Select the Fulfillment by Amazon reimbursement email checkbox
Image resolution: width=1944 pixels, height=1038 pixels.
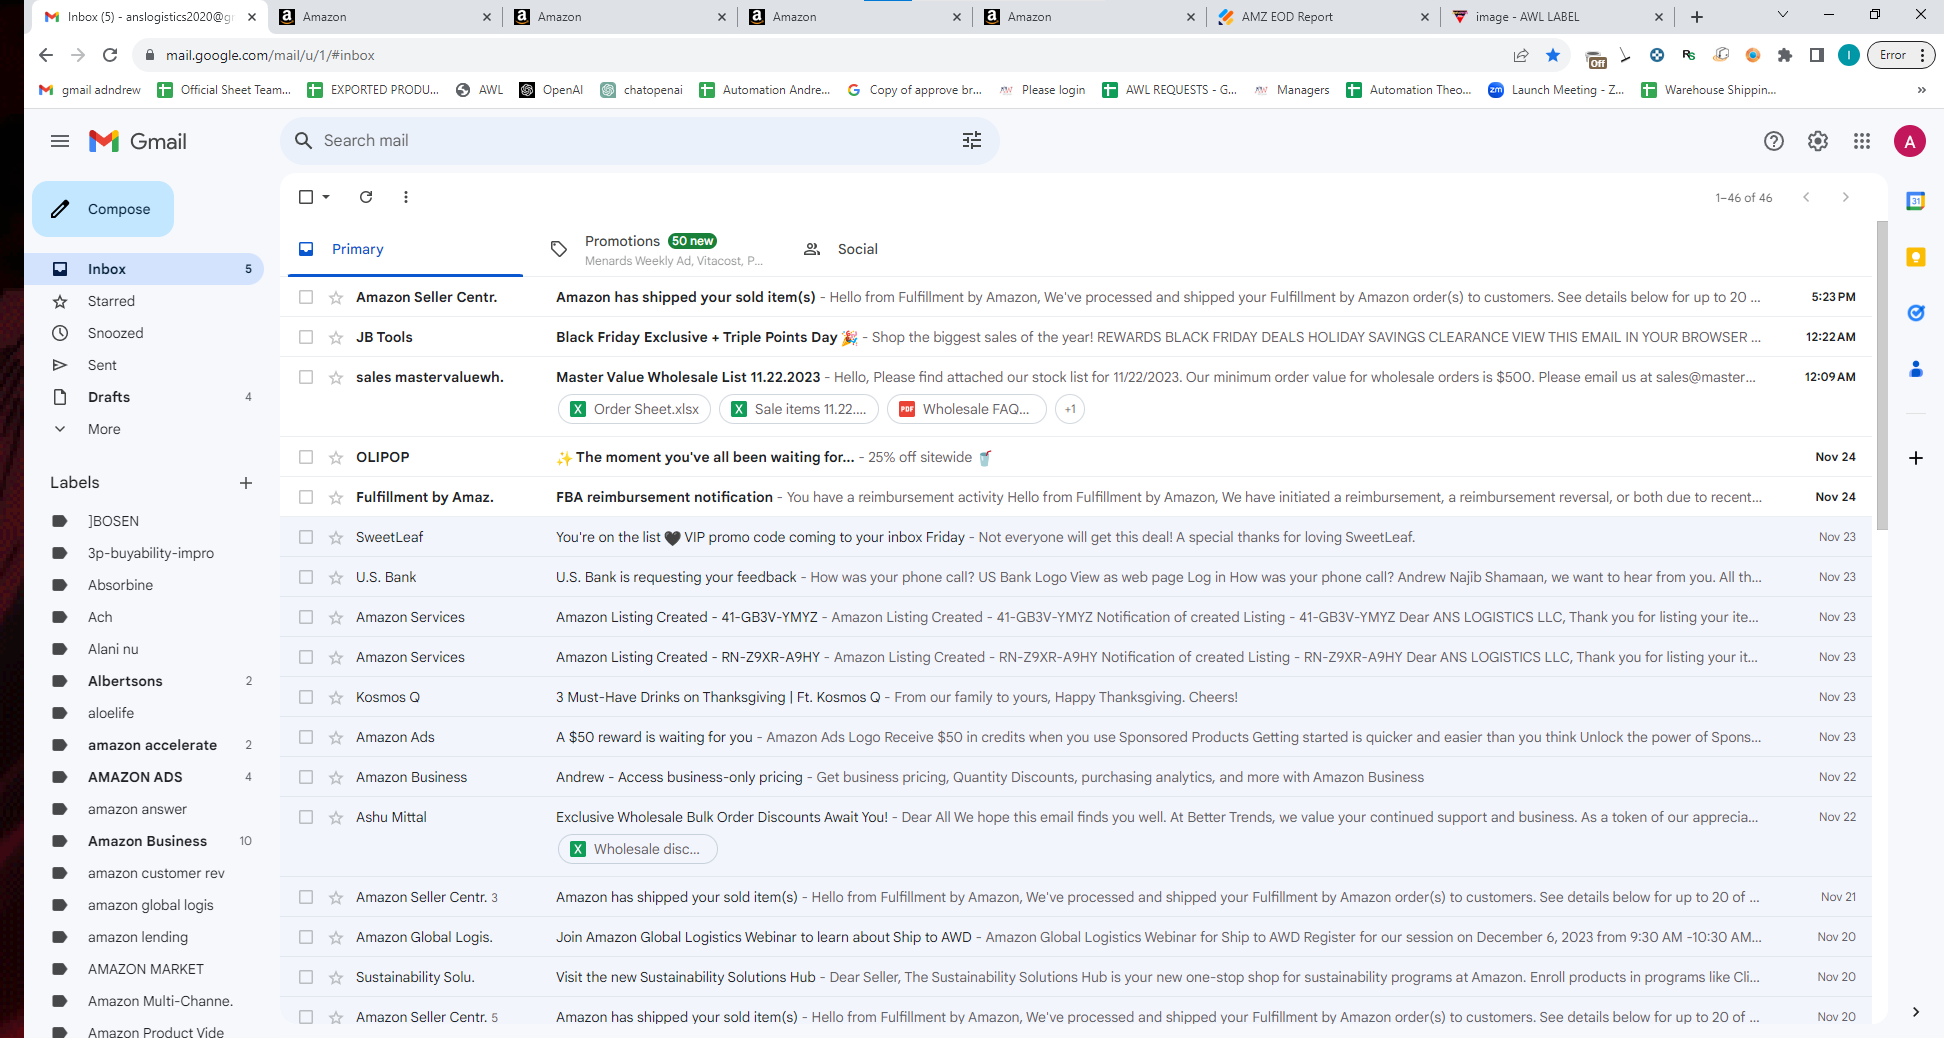coord(306,497)
